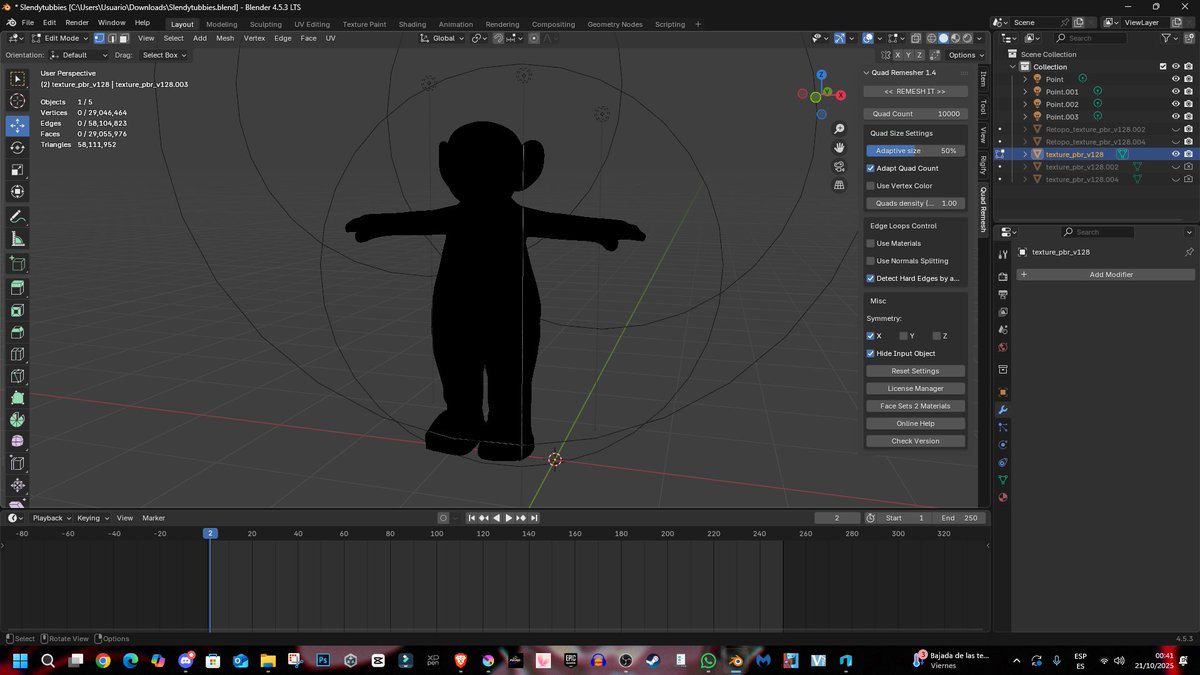This screenshot has height=675, width=1200.
Task: Select the Annotate pencil tool
Action: click(x=17, y=217)
